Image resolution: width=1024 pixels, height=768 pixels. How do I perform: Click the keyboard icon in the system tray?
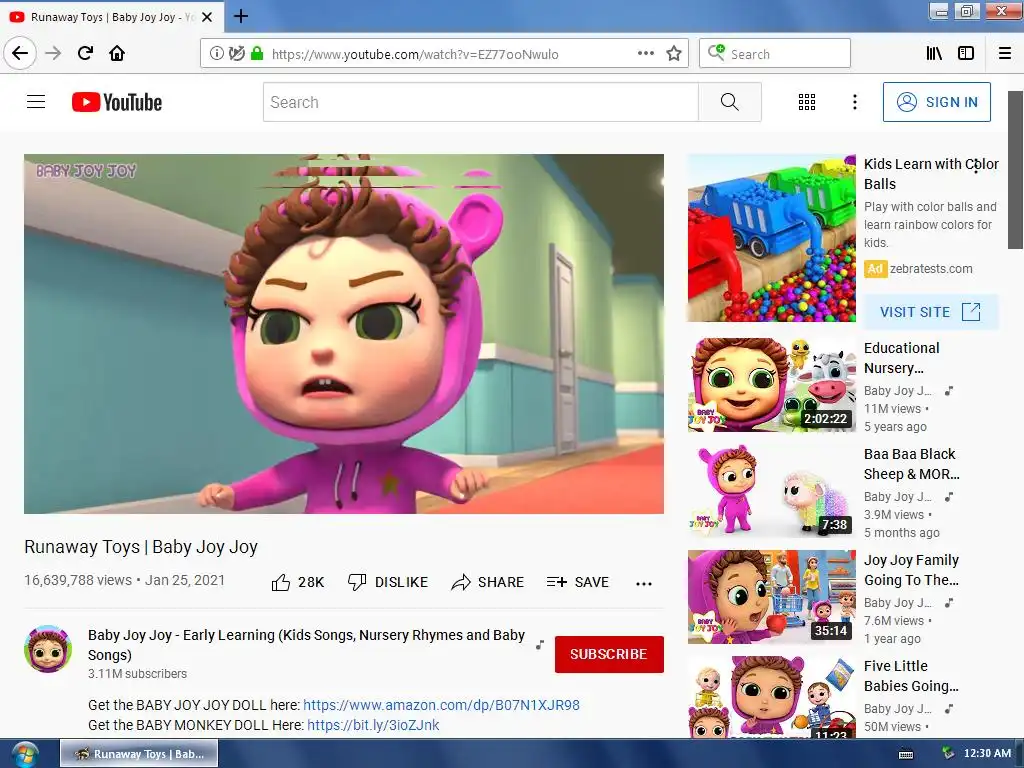[906, 754]
